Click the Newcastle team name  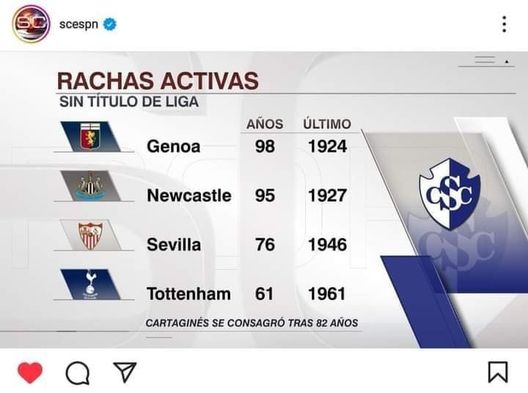tap(189, 196)
